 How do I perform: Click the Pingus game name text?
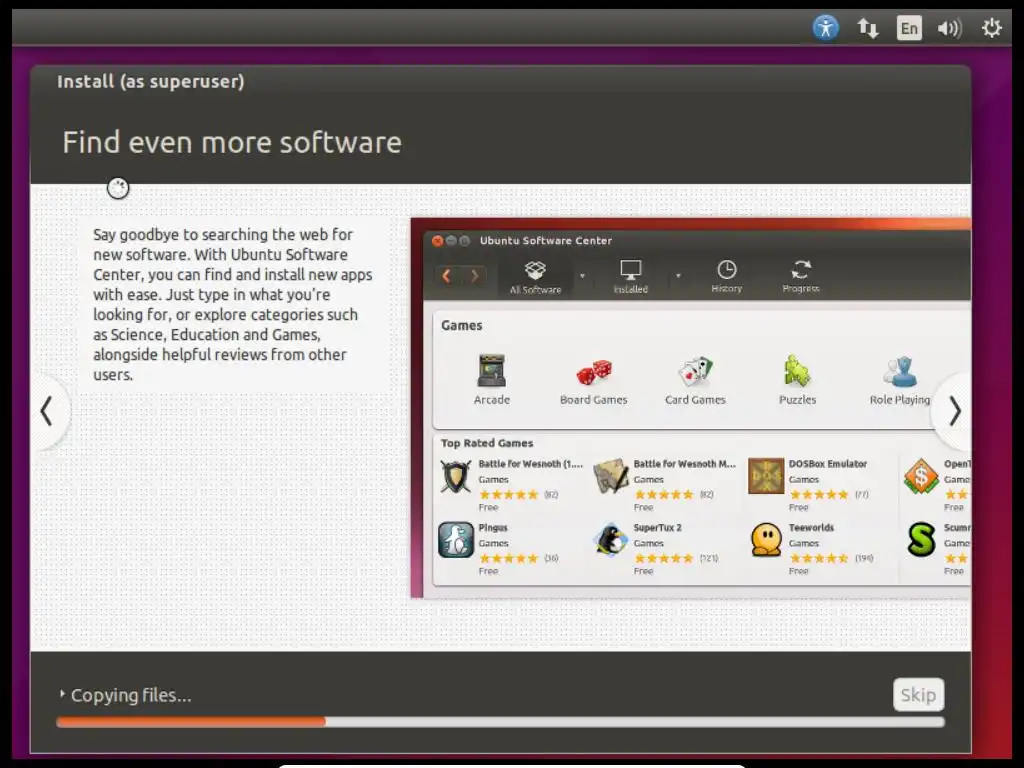click(x=492, y=528)
